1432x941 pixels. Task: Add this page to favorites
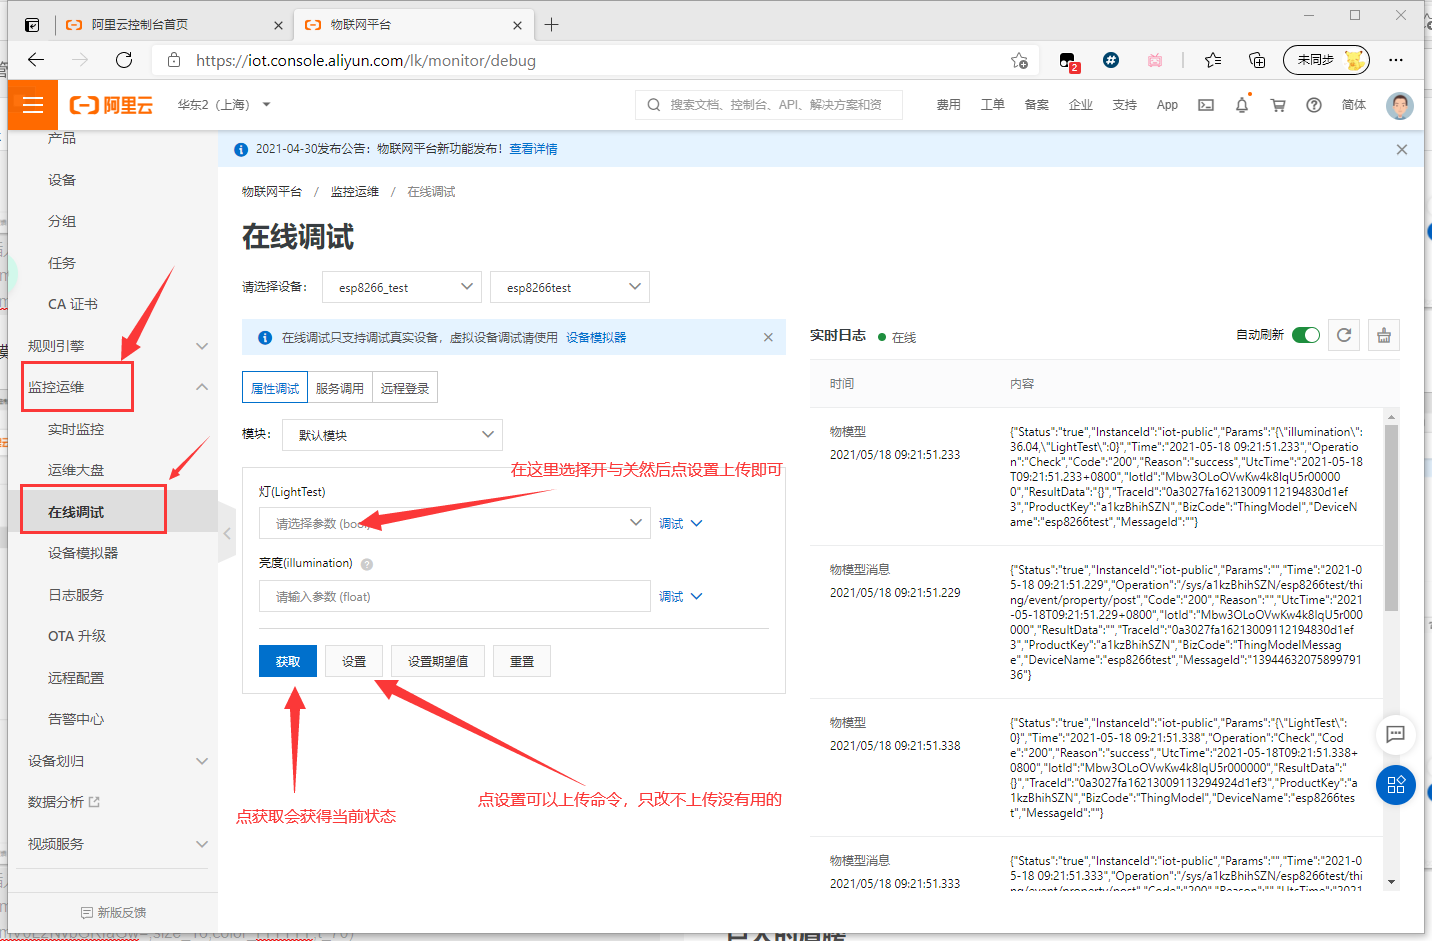[x=1019, y=60]
